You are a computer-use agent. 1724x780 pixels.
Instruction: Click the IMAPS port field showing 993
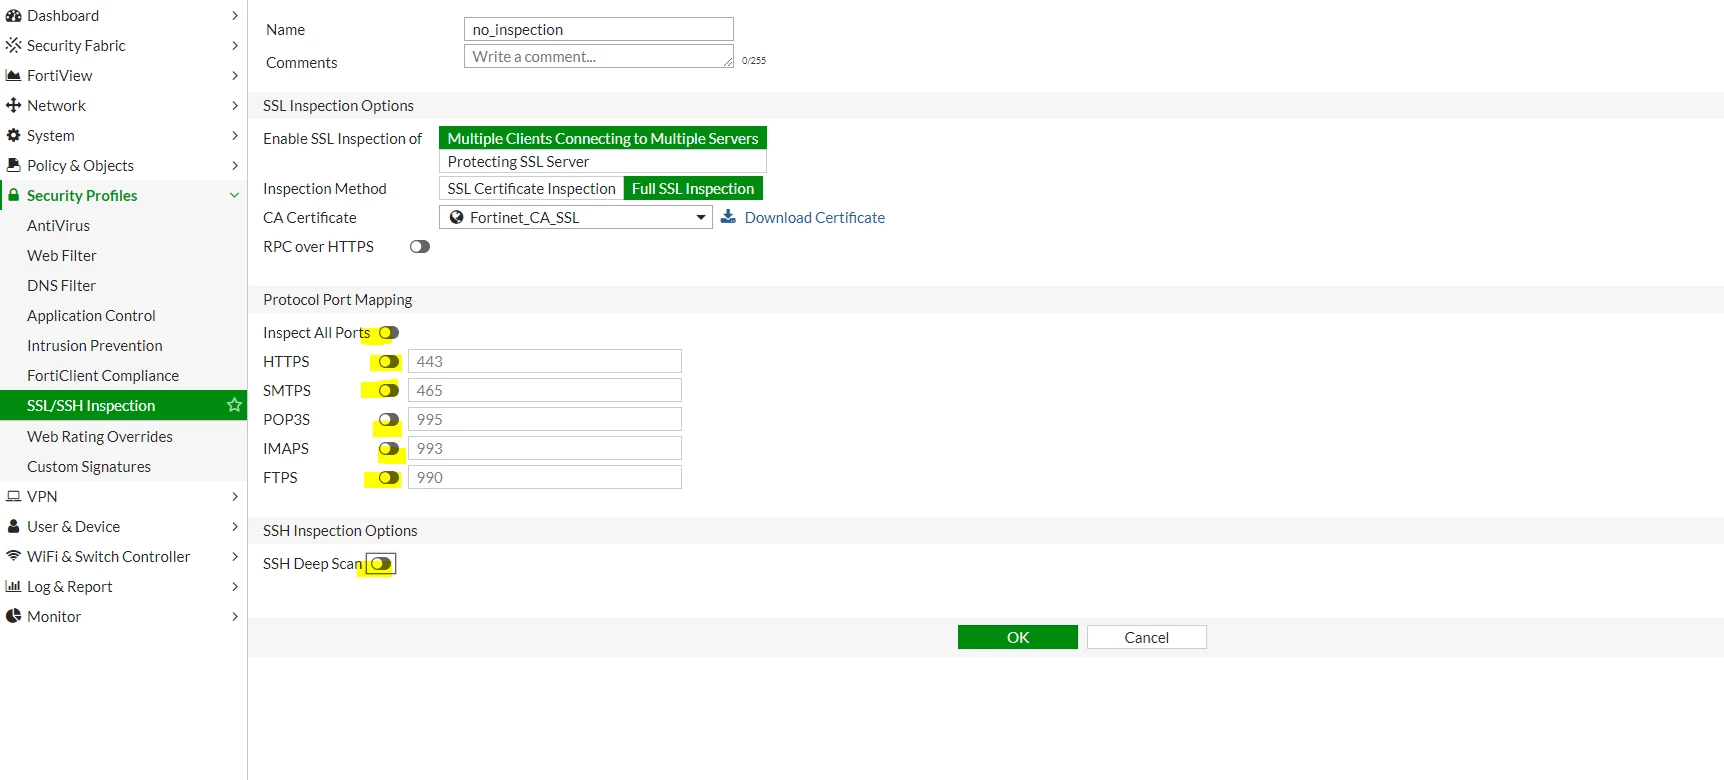coord(545,448)
